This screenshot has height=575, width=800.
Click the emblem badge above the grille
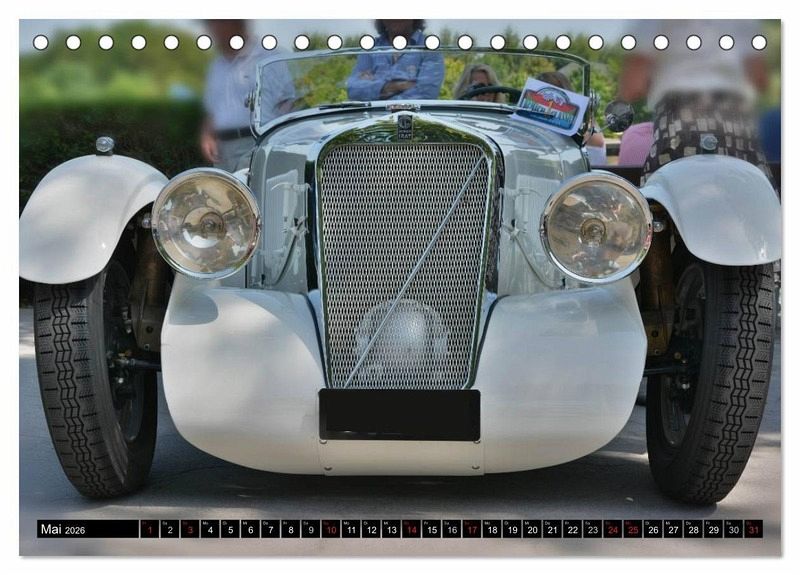pyautogui.click(x=405, y=128)
